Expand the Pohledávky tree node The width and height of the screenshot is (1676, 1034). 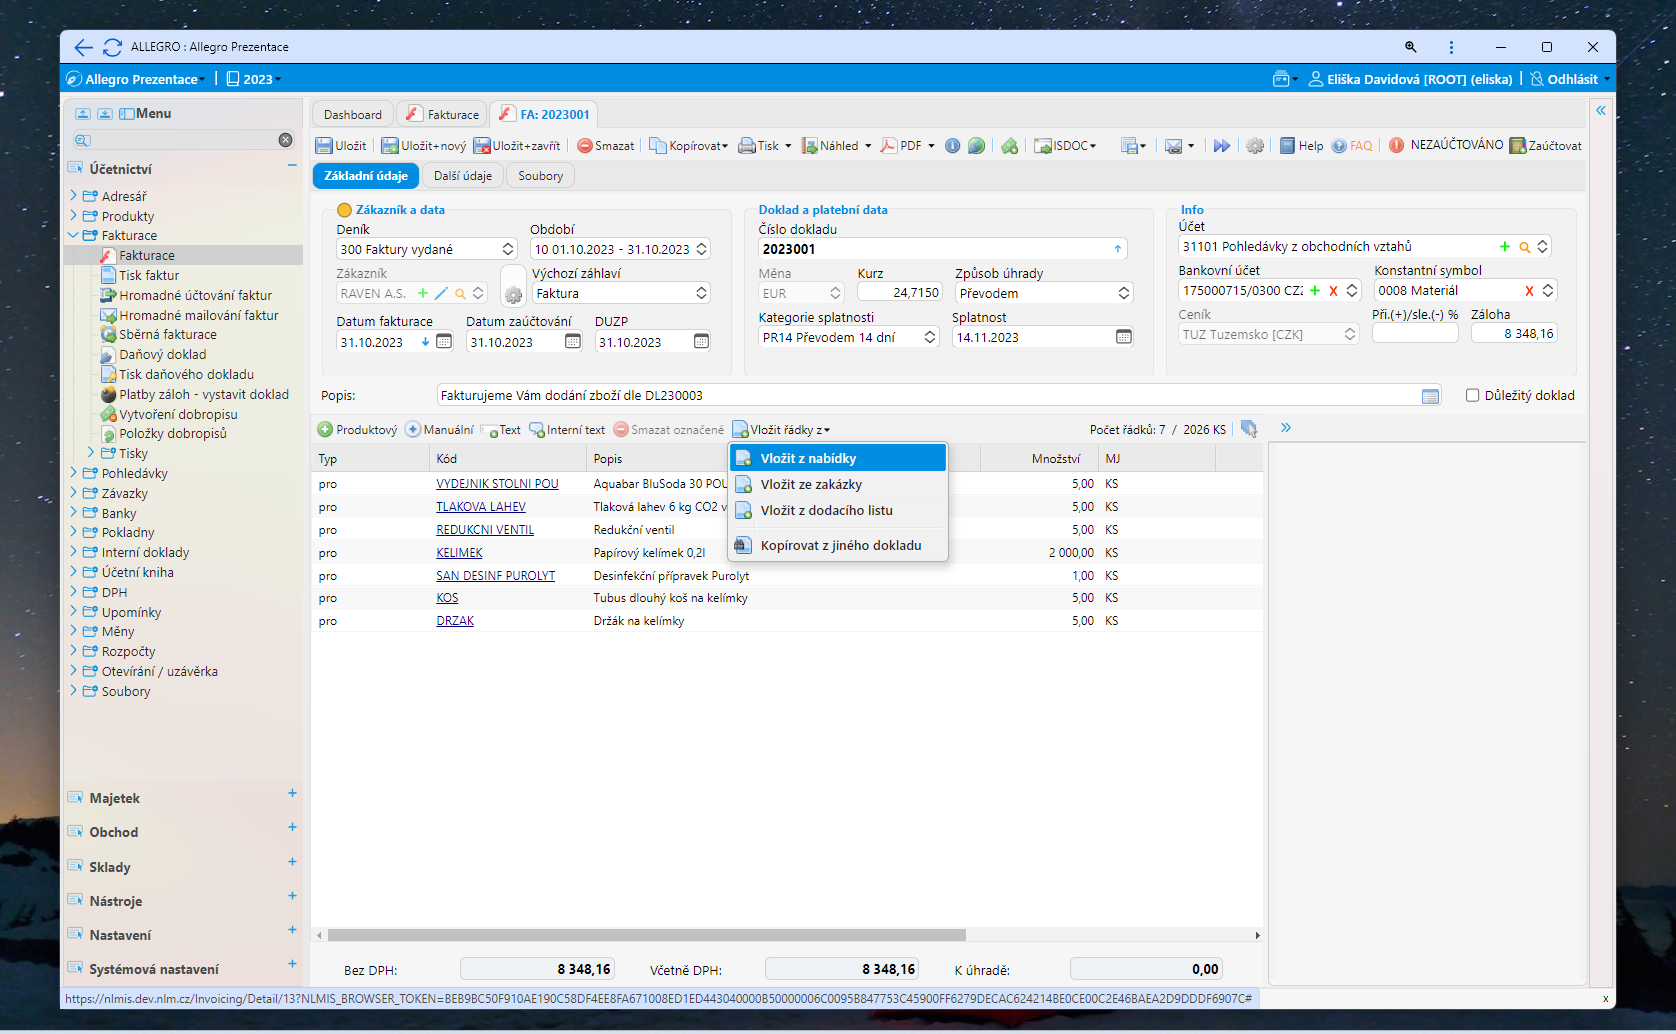click(x=73, y=473)
